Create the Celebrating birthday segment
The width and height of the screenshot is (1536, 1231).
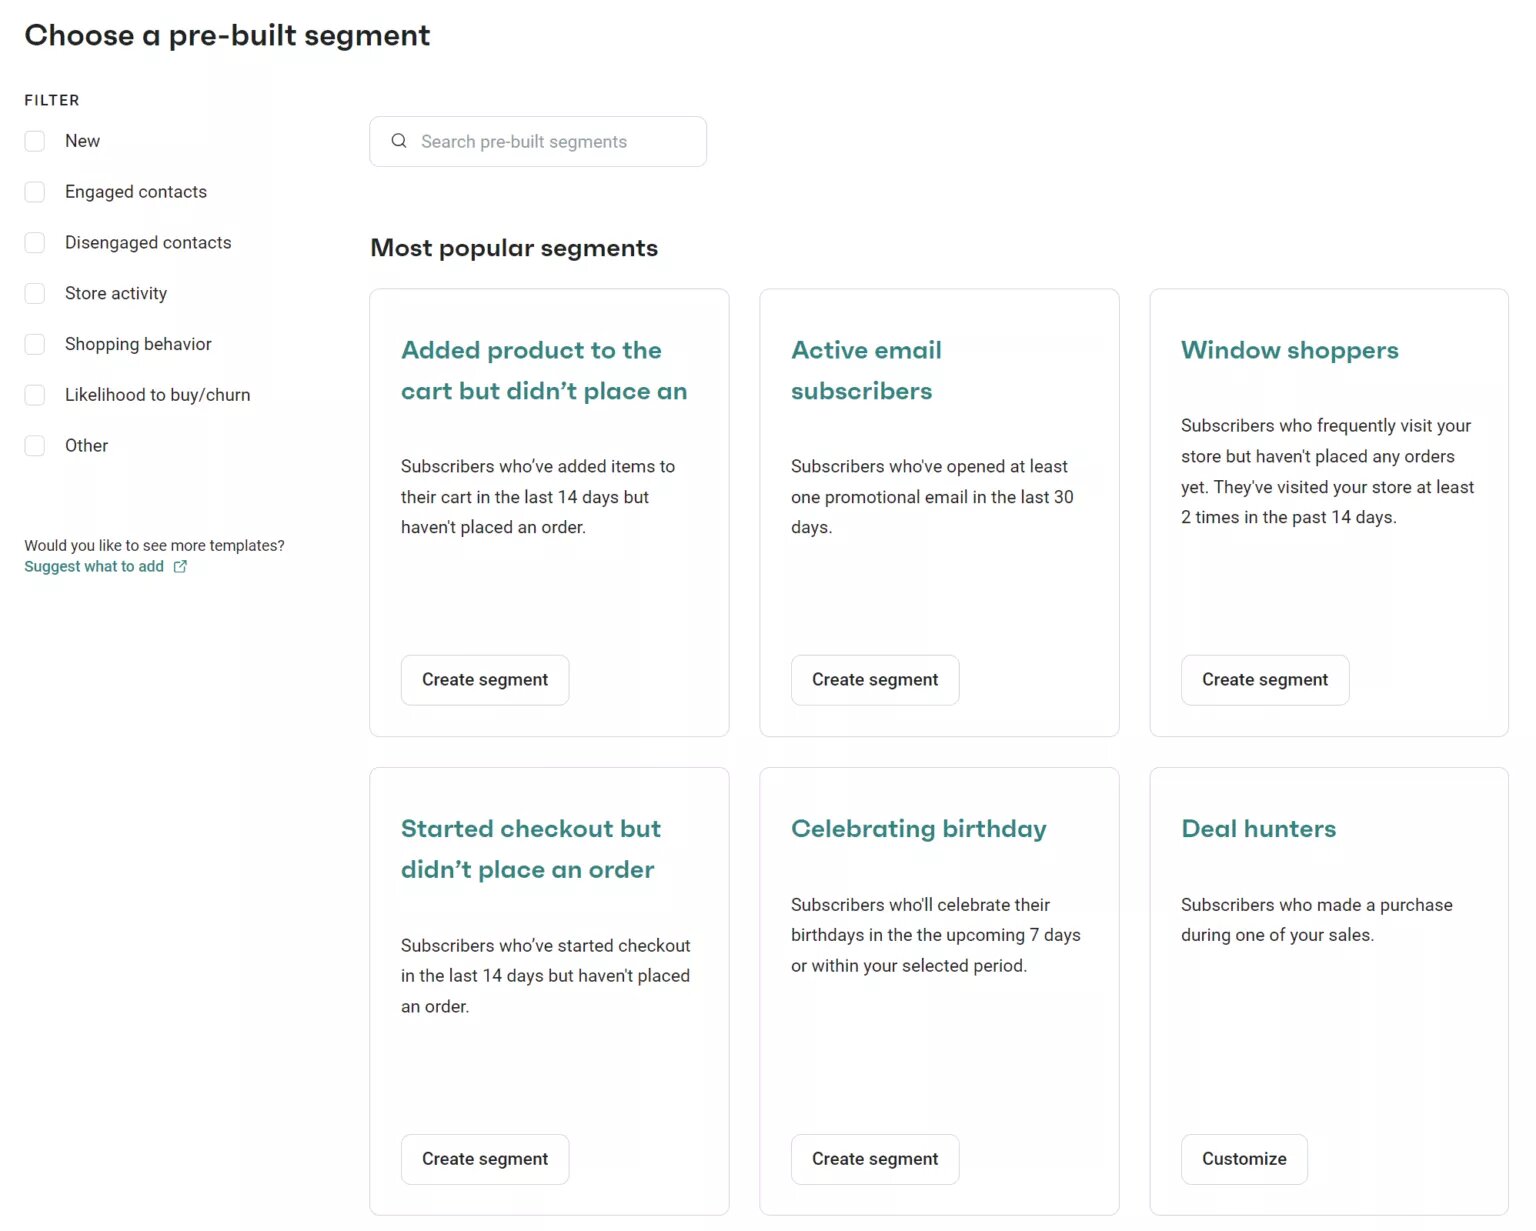pyautogui.click(x=874, y=1158)
